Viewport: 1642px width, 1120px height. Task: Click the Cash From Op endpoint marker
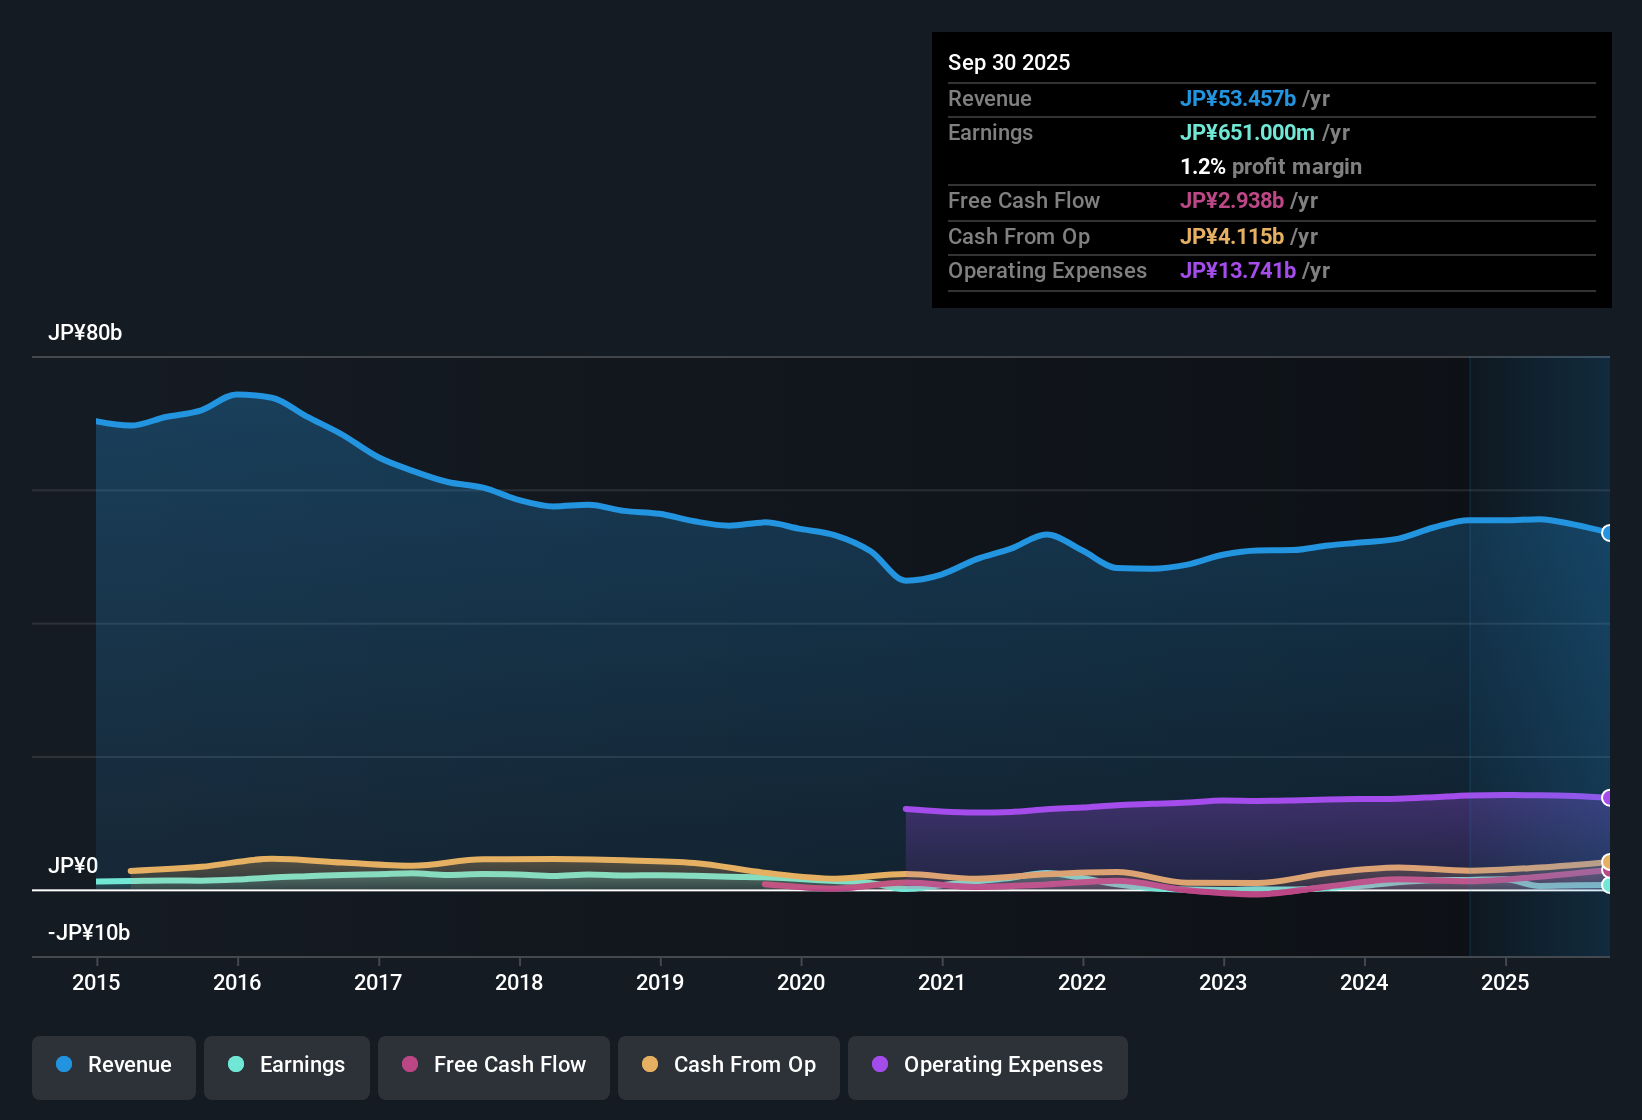(x=1608, y=861)
